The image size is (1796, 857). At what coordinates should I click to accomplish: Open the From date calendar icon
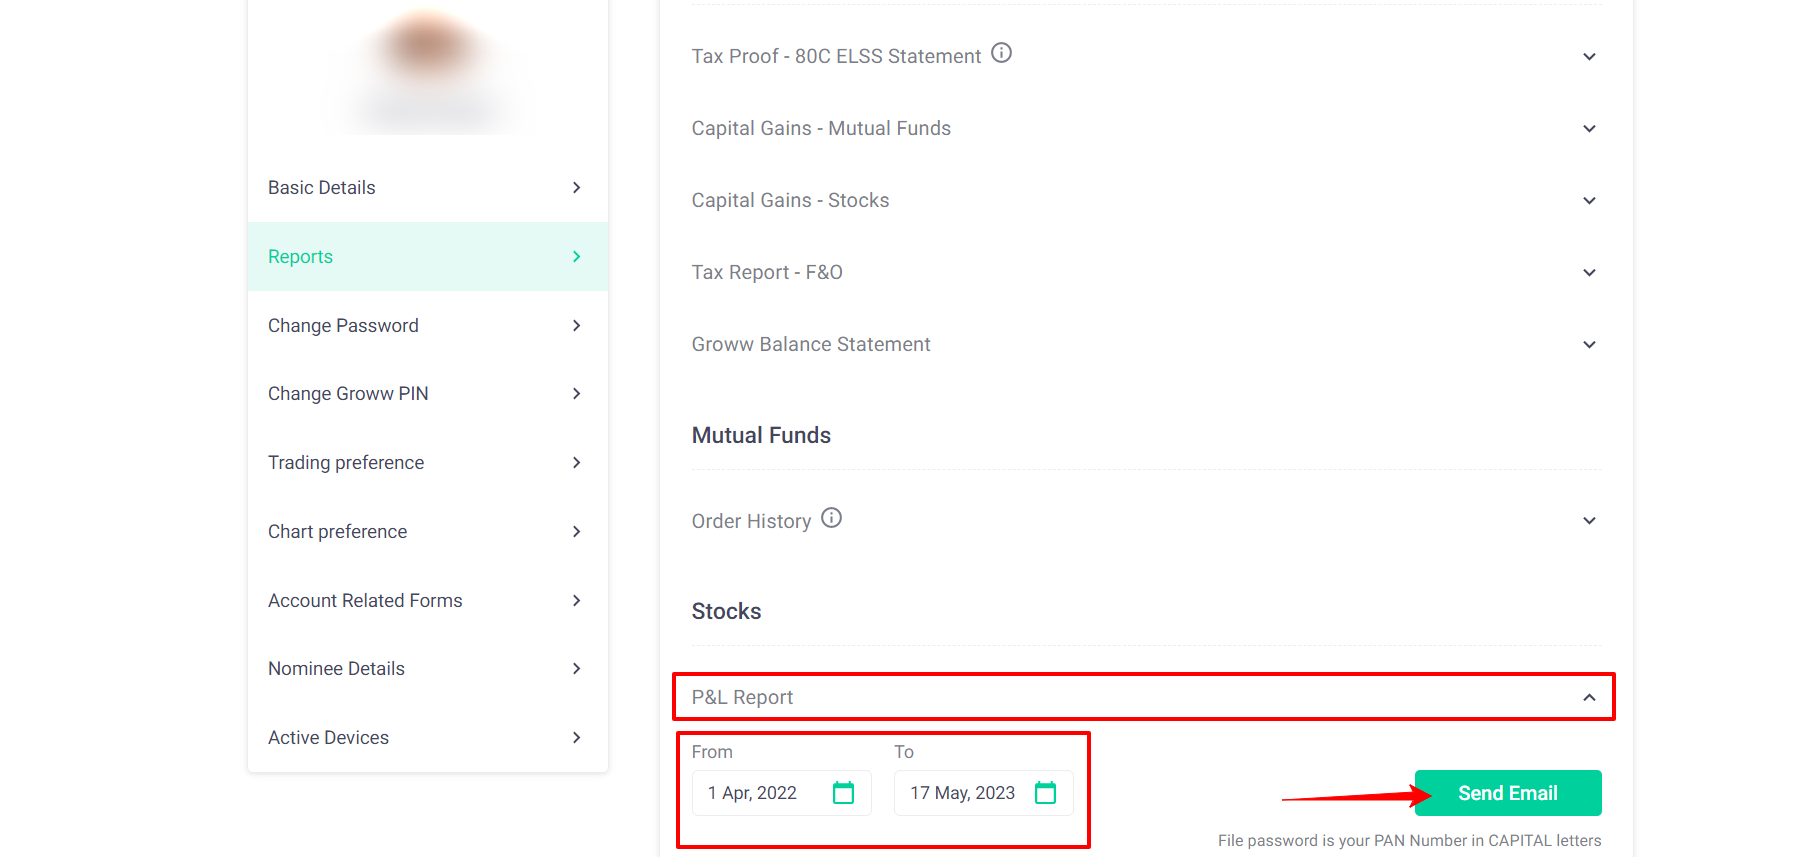point(843,793)
